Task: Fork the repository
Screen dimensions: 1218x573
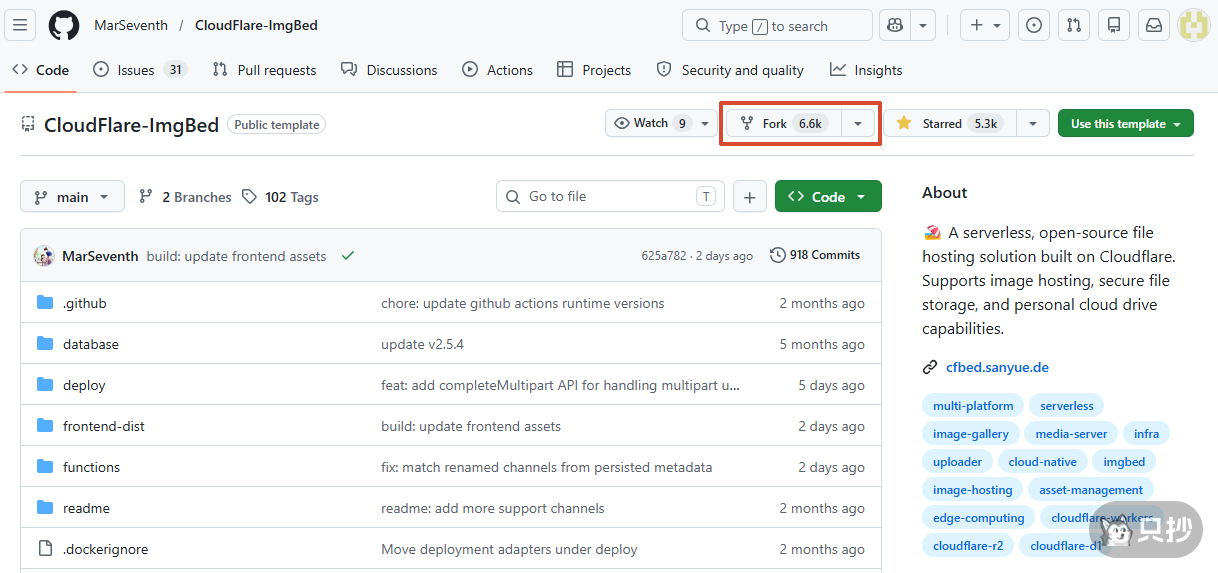Action: [x=784, y=123]
